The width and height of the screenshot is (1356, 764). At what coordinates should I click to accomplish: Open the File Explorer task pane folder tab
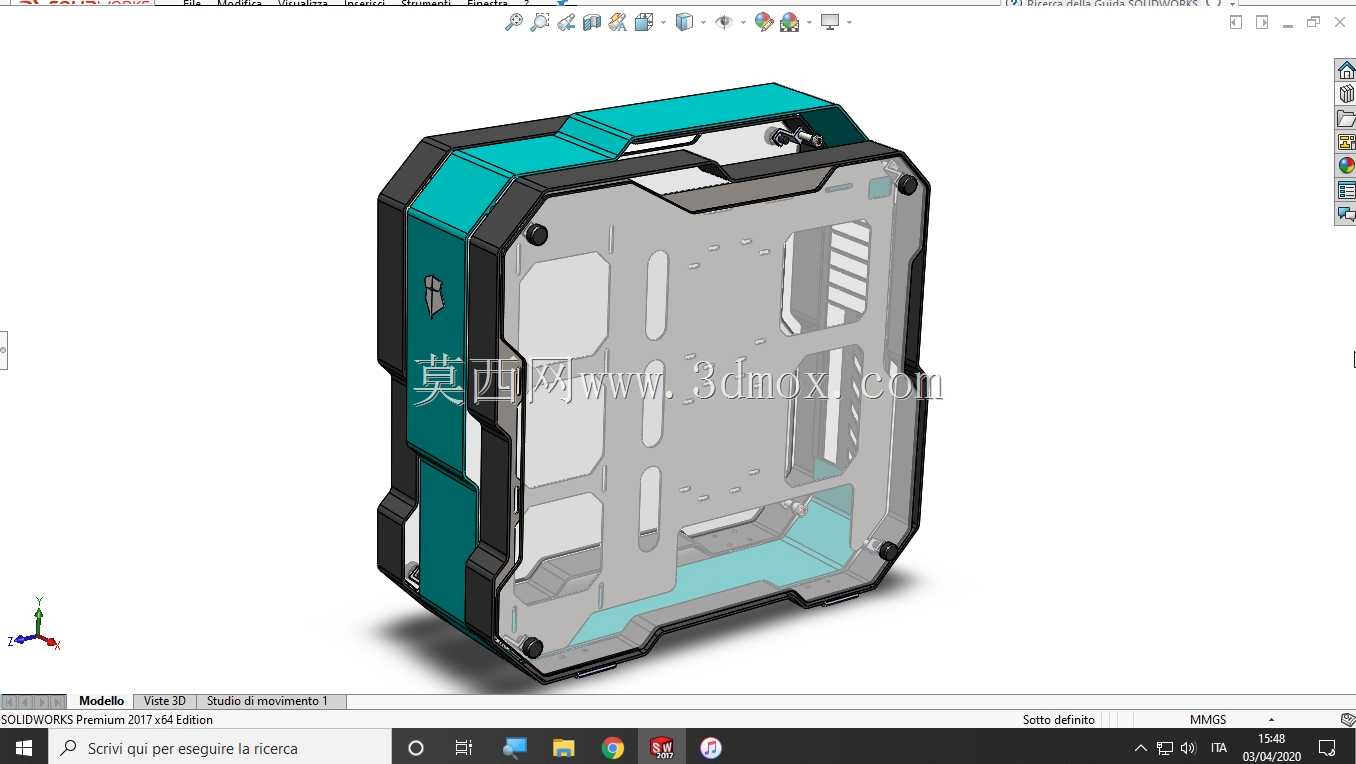(x=1346, y=118)
